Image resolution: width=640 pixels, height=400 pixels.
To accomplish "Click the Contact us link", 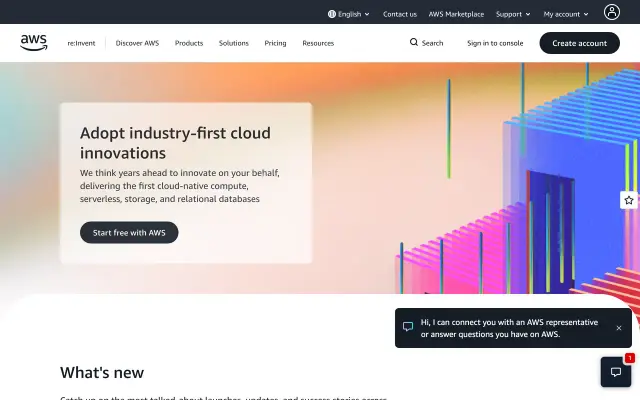I will 400,14.
